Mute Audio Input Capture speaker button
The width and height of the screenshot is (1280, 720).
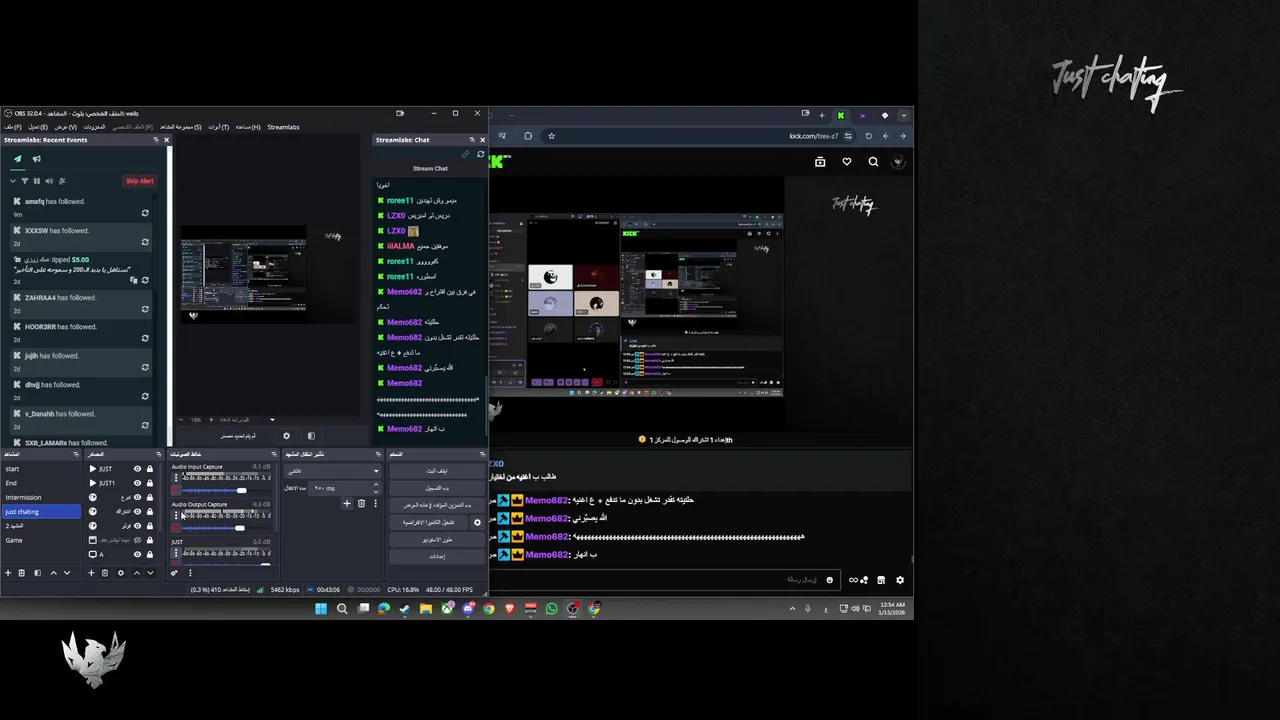176,490
